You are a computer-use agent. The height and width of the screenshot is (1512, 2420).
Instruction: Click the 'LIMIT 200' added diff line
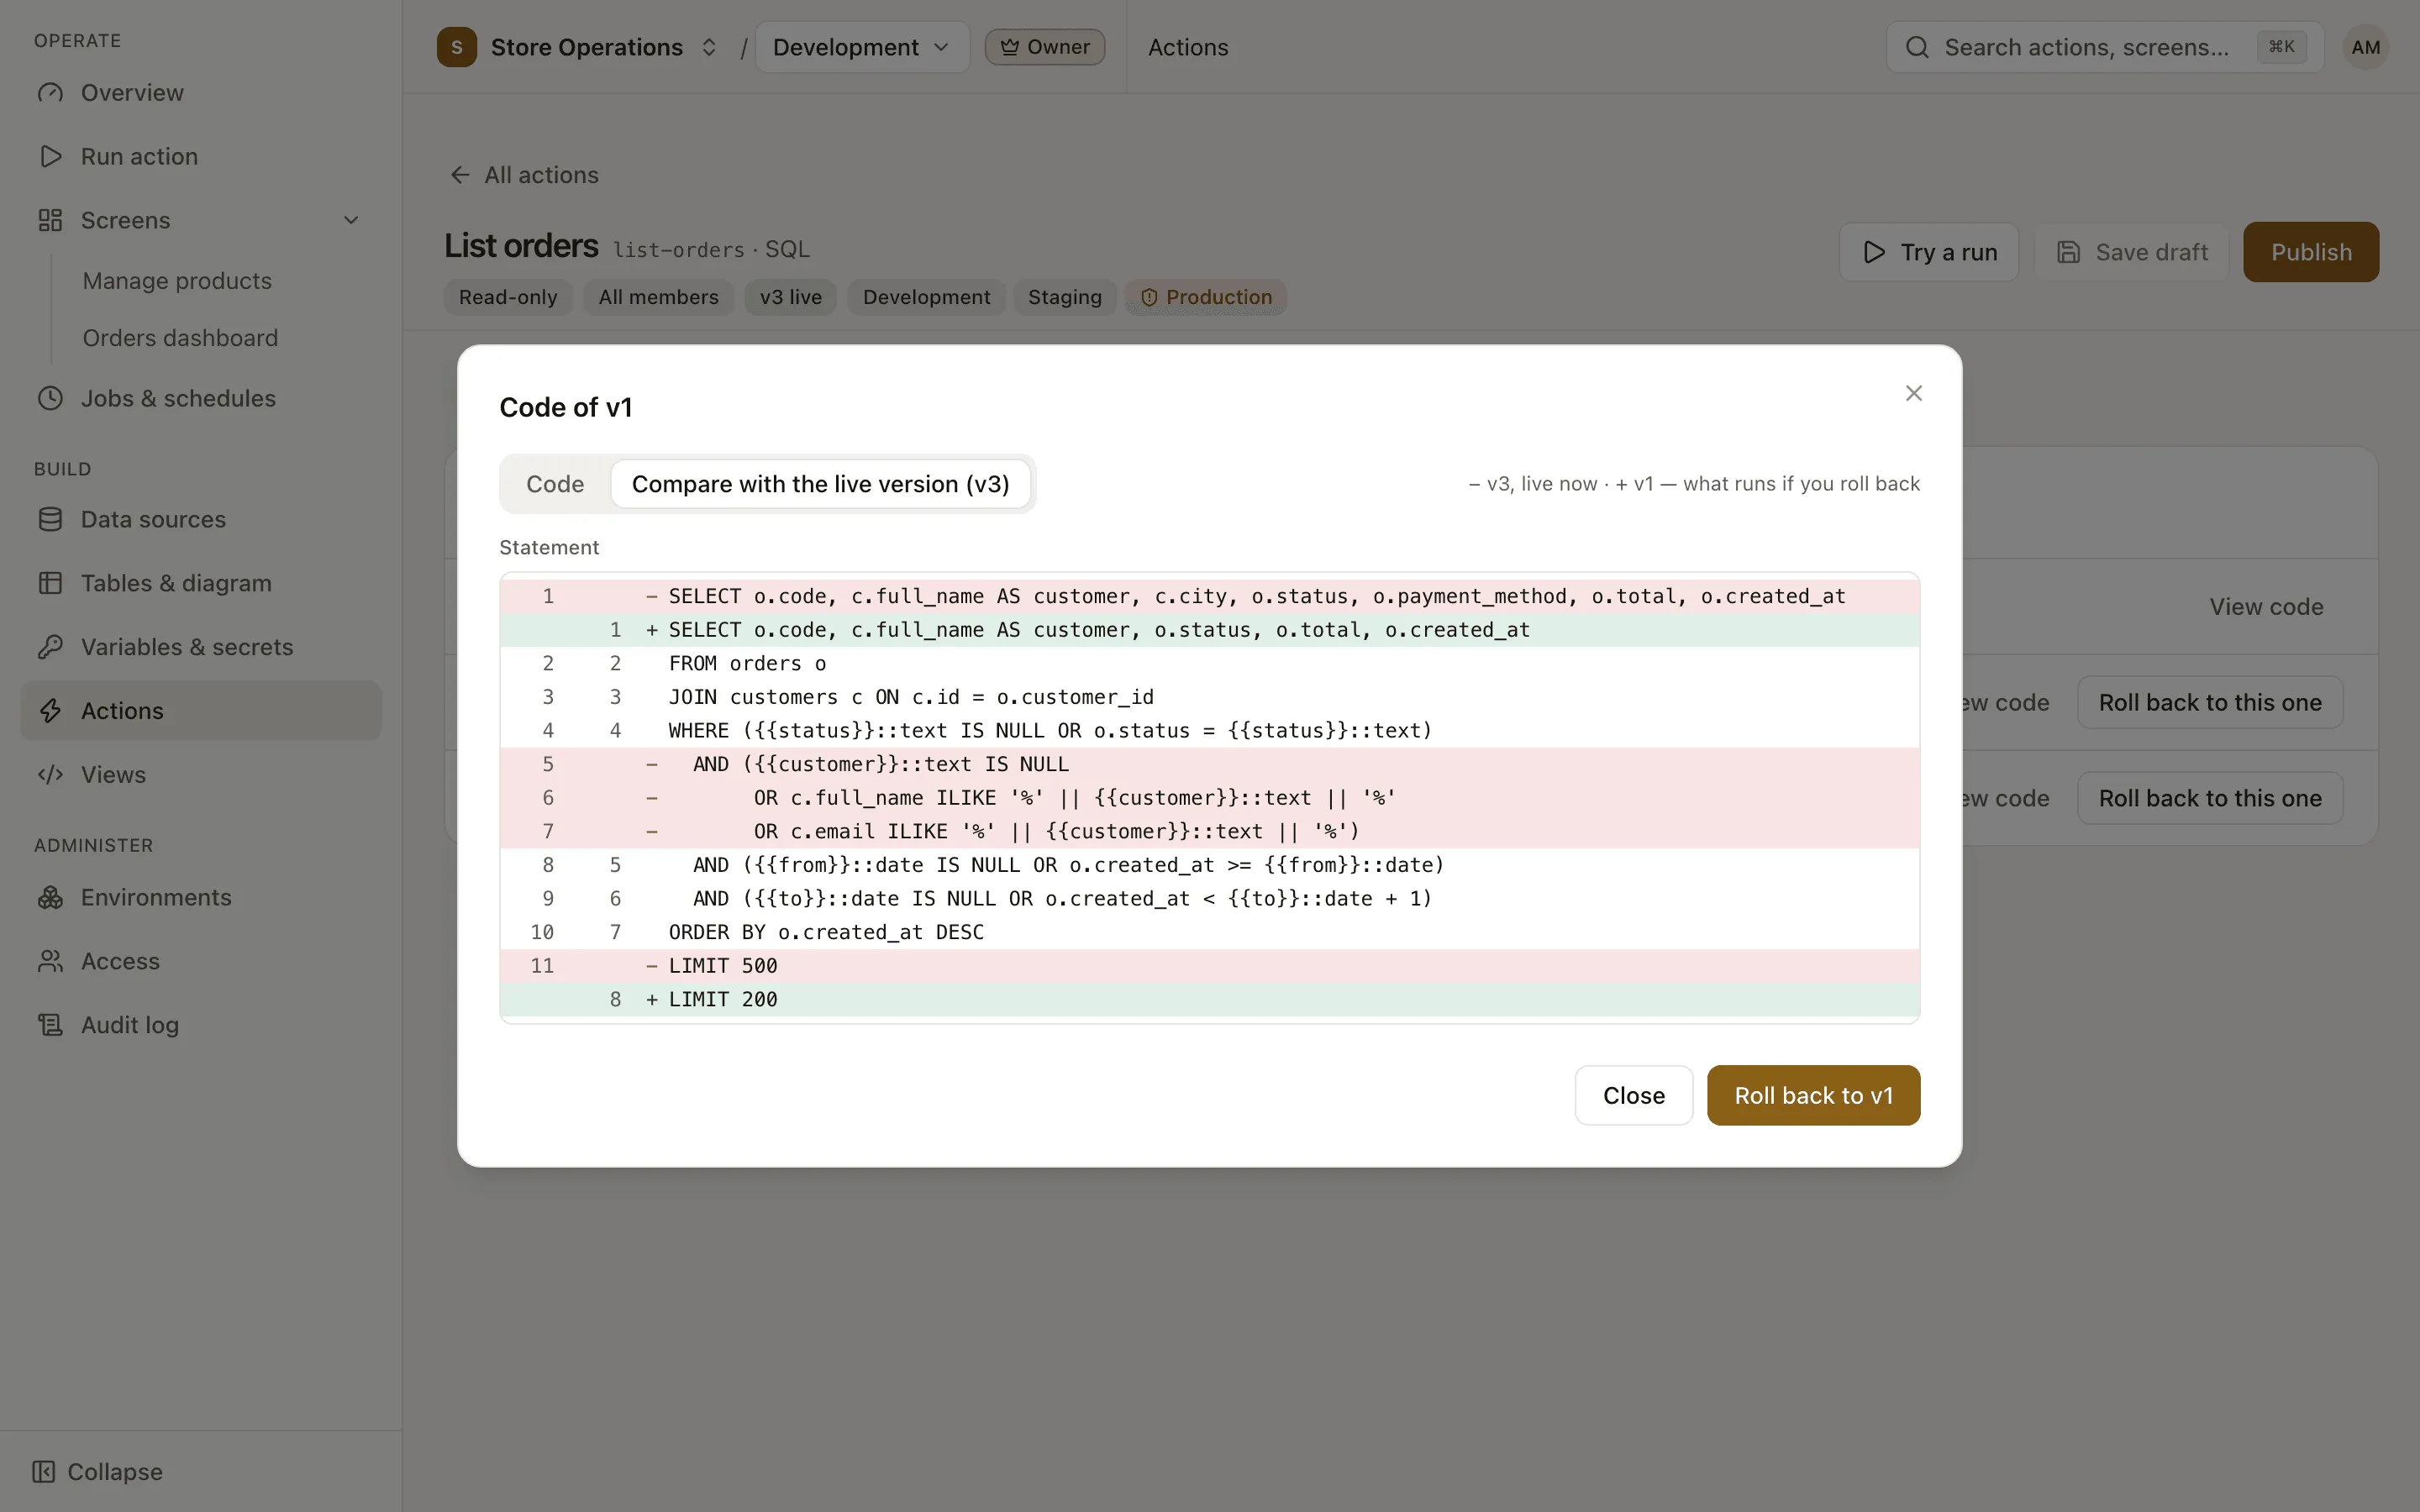click(1209, 999)
